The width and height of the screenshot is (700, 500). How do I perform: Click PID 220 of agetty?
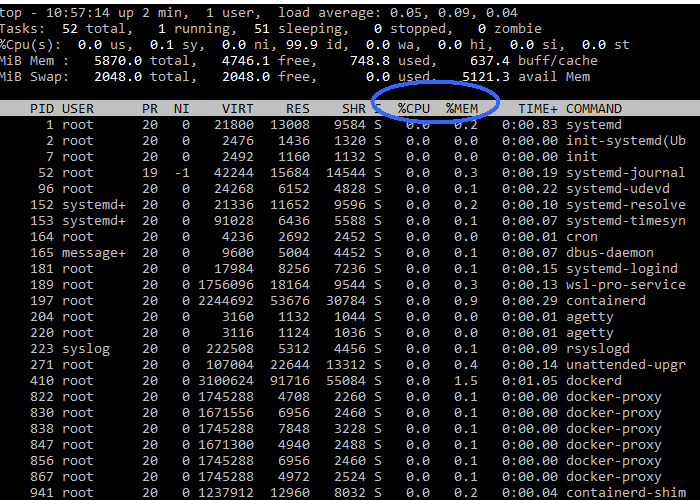42,333
